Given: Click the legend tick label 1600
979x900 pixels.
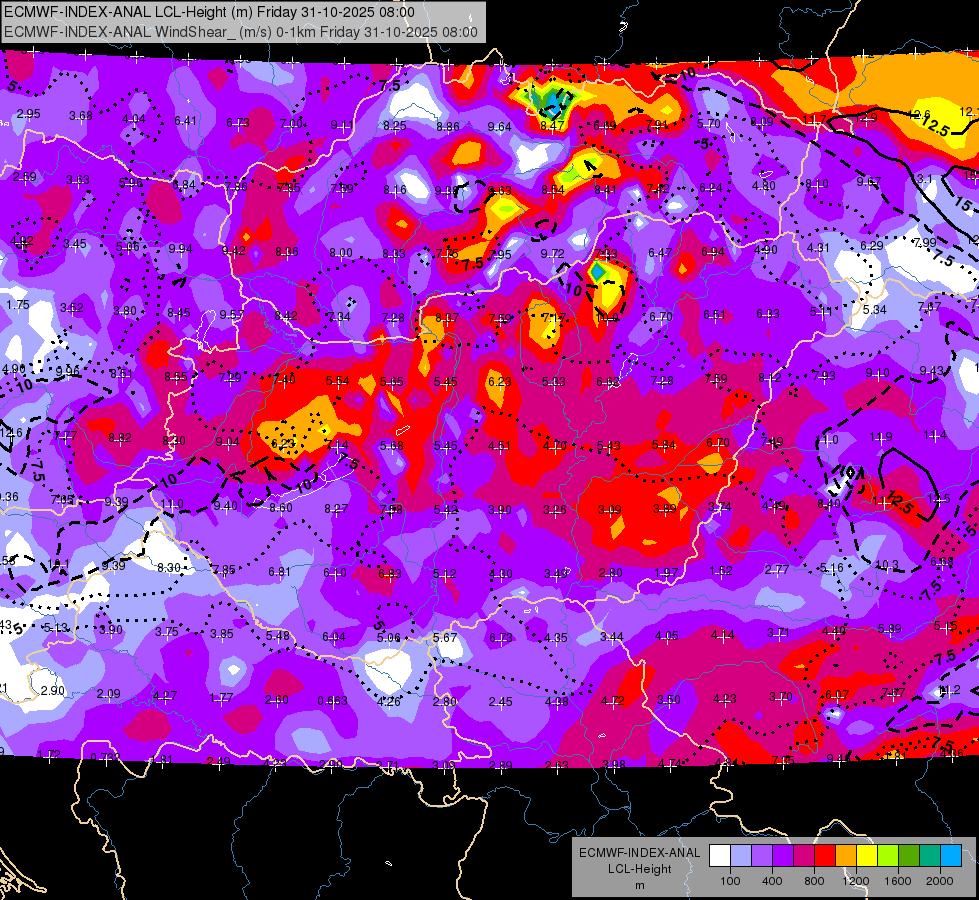Looking at the screenshot, I should tap(897, 881).
